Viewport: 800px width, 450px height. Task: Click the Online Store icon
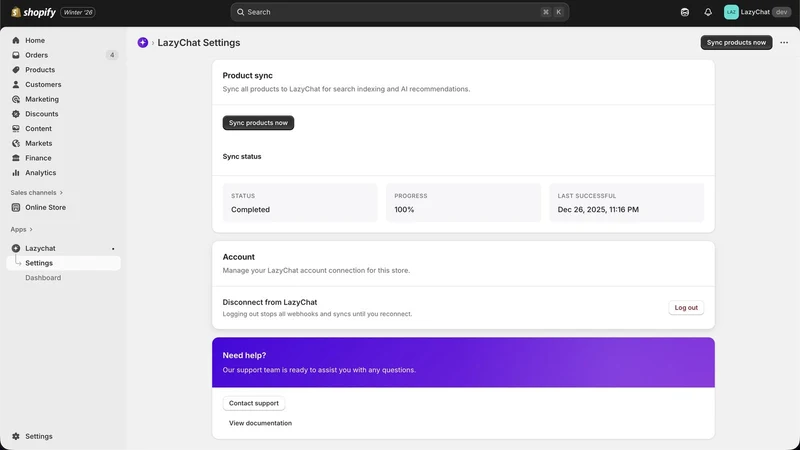(x=16, y=208)
